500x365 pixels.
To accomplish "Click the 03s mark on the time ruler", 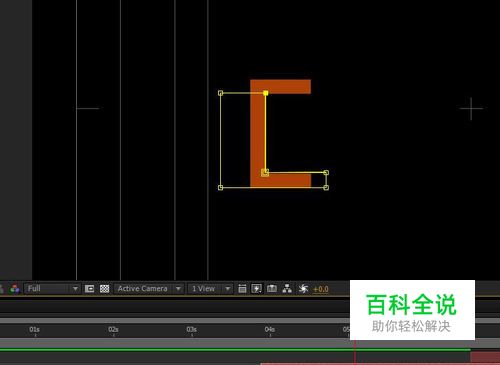I will pyautogui.click(x=191, y=330).
